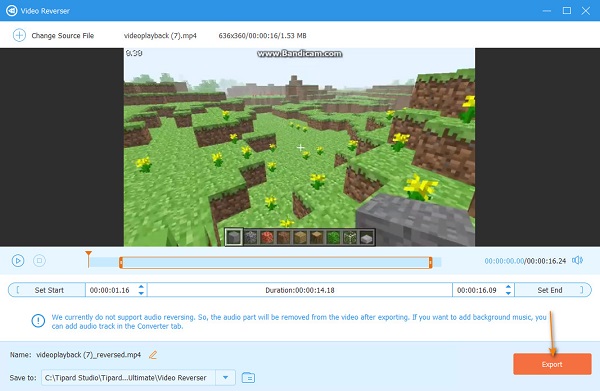Stop the video playback
This screenshot has width=600, height=391.
coord(39,261)
